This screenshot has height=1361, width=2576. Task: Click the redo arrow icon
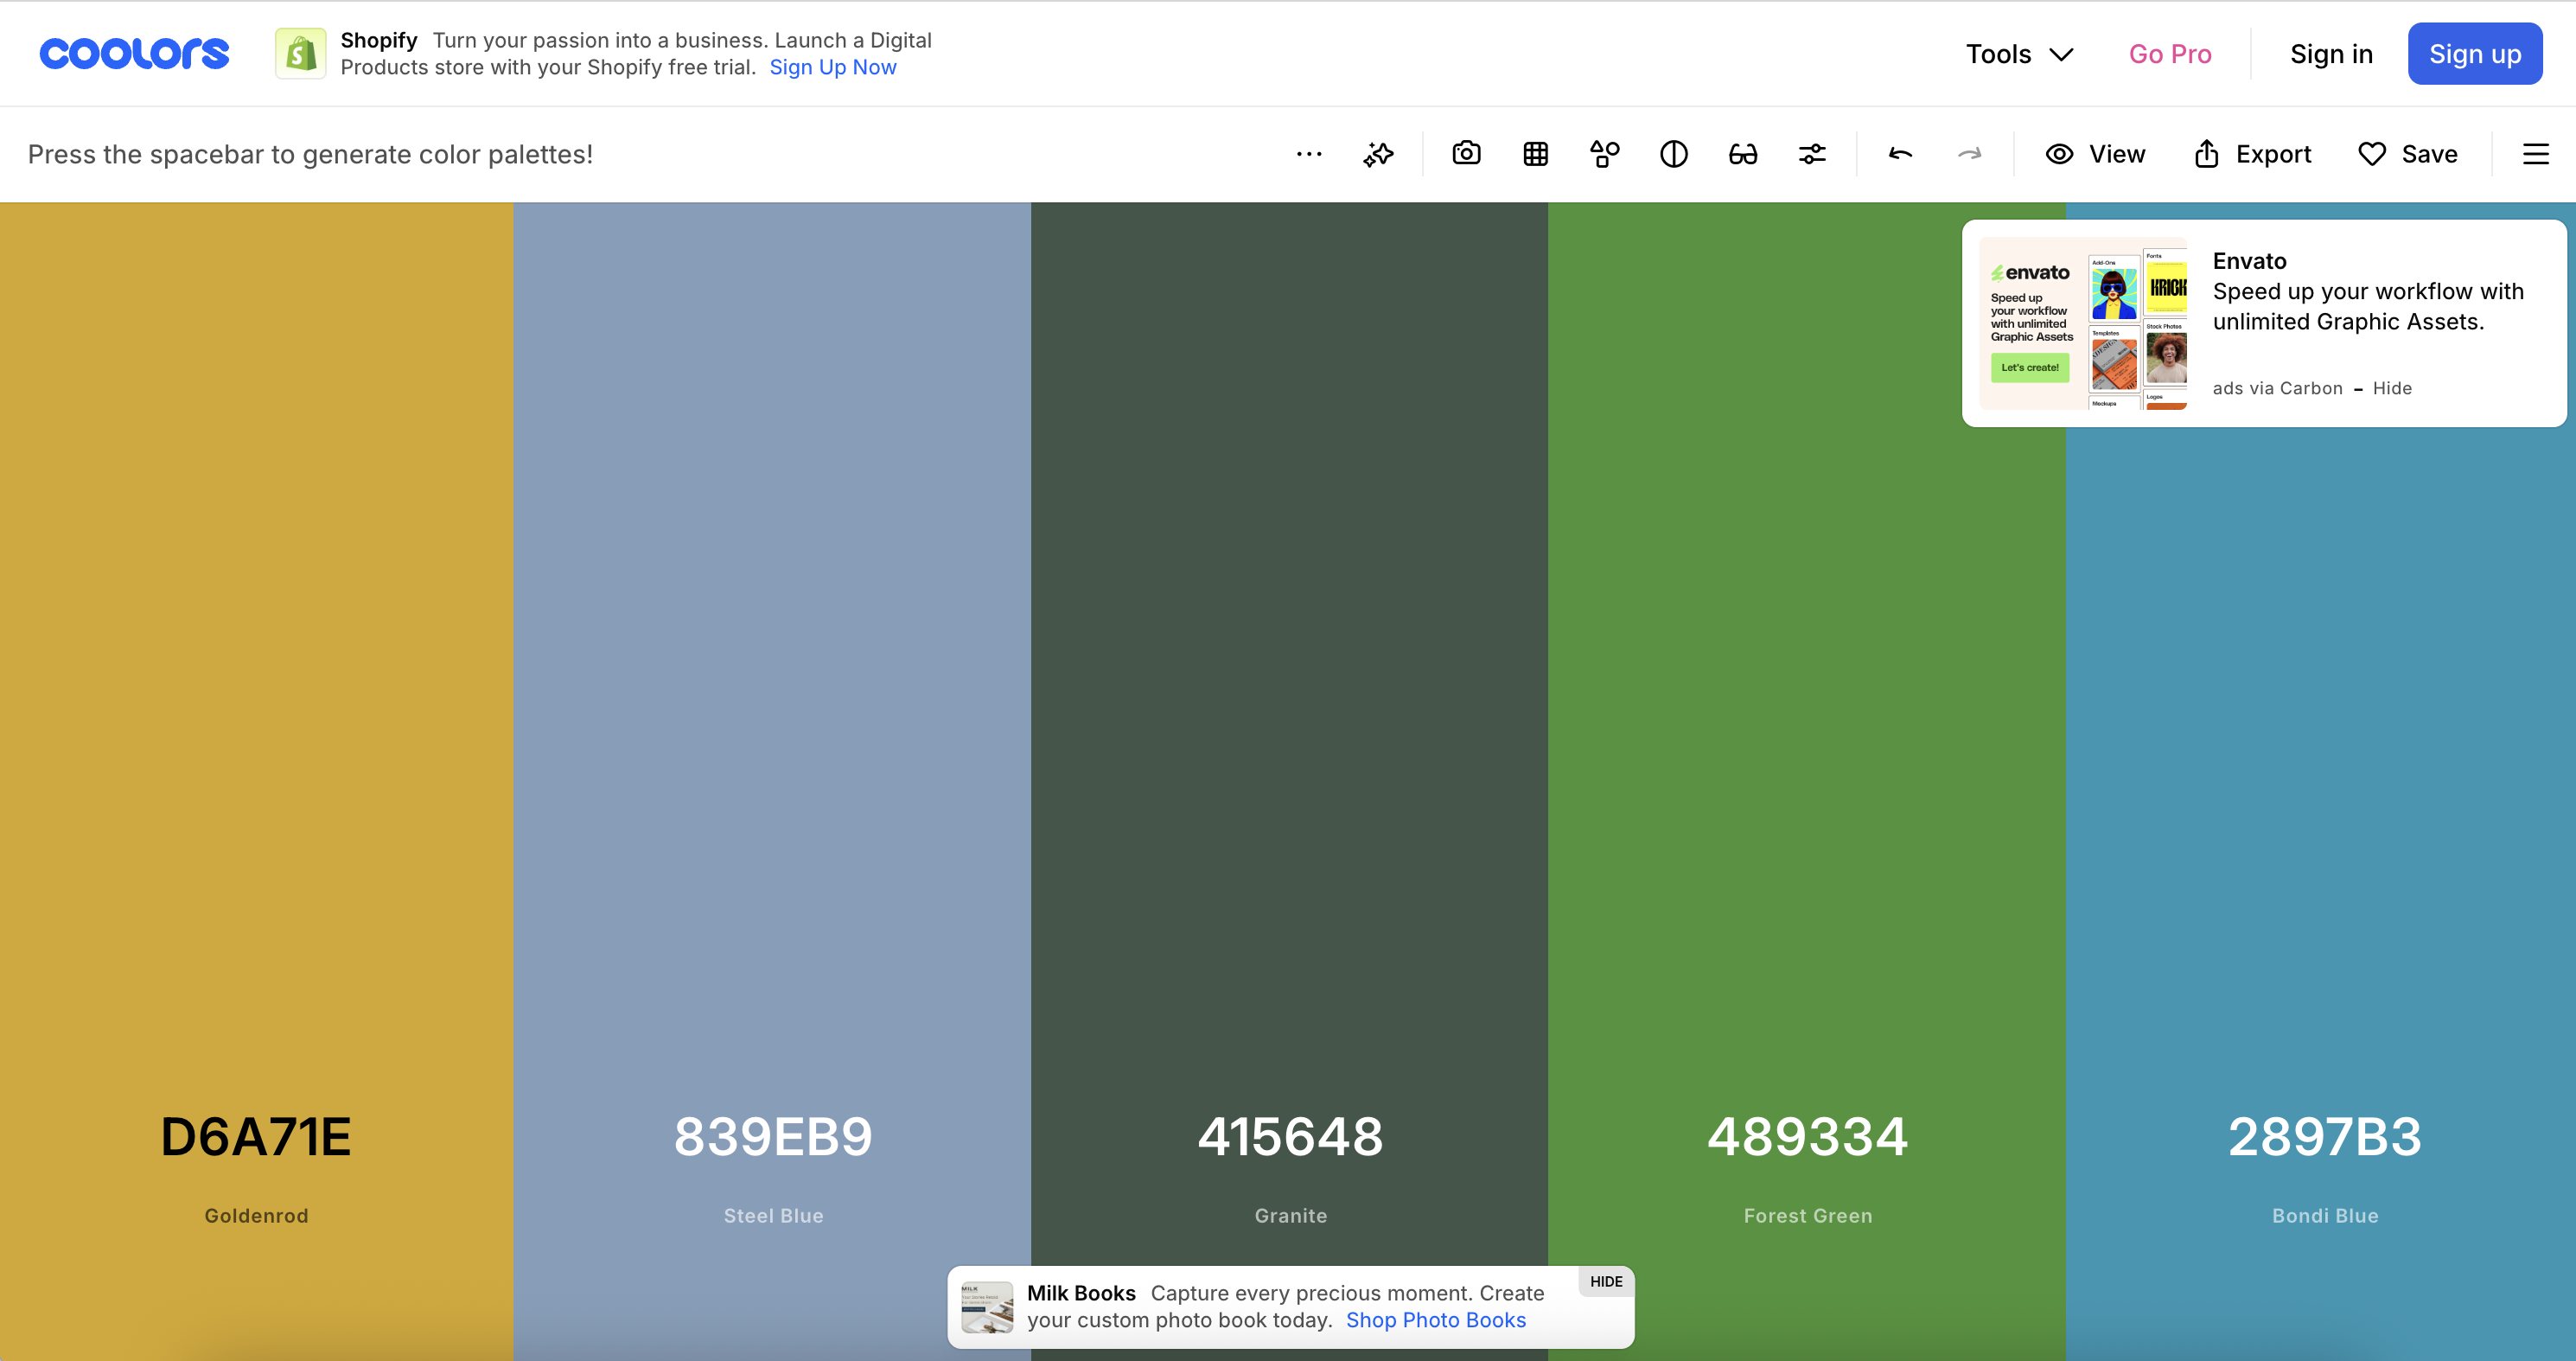click(x=1969, y=154)
